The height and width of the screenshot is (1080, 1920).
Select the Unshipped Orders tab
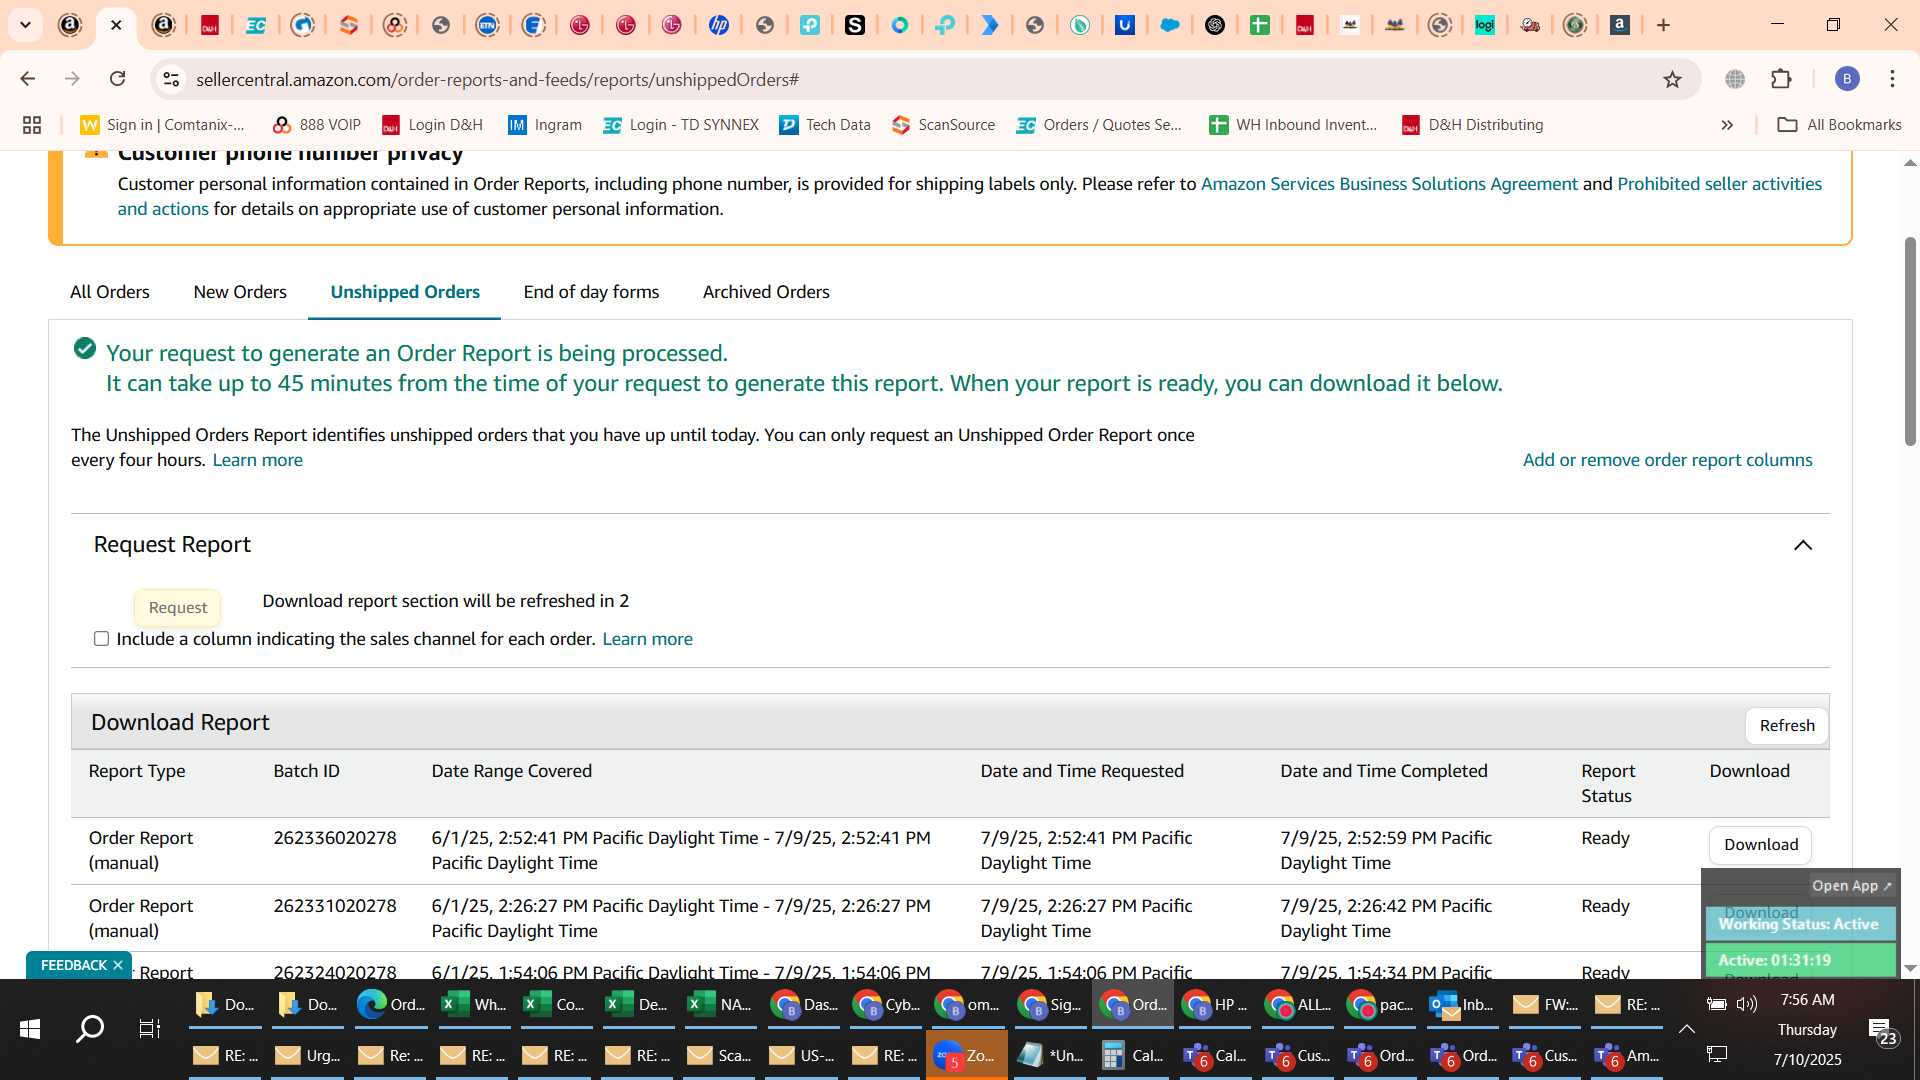point(405,292)
